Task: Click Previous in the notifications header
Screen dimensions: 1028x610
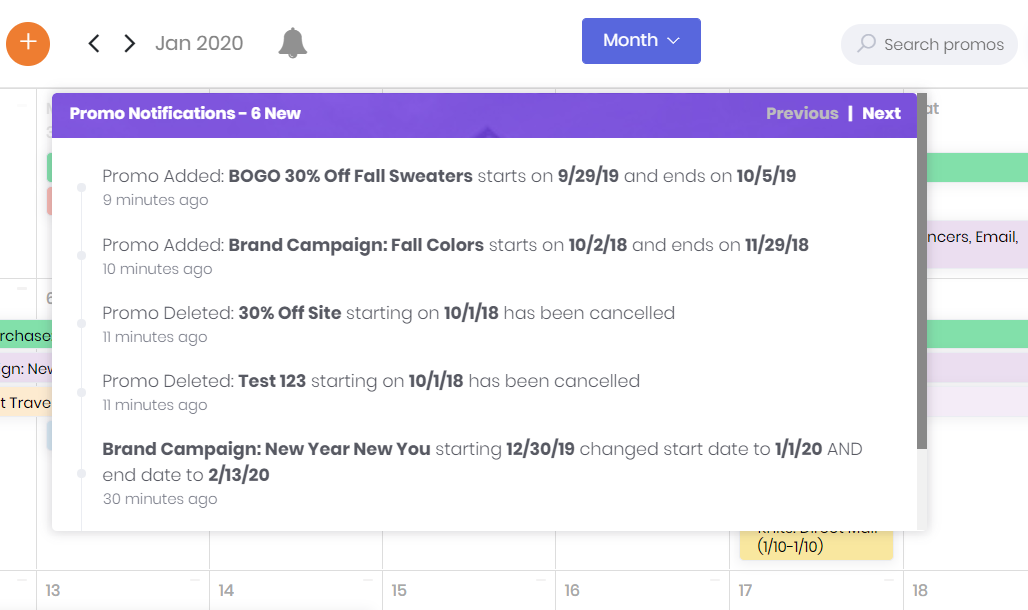Action: coord(802,113)
